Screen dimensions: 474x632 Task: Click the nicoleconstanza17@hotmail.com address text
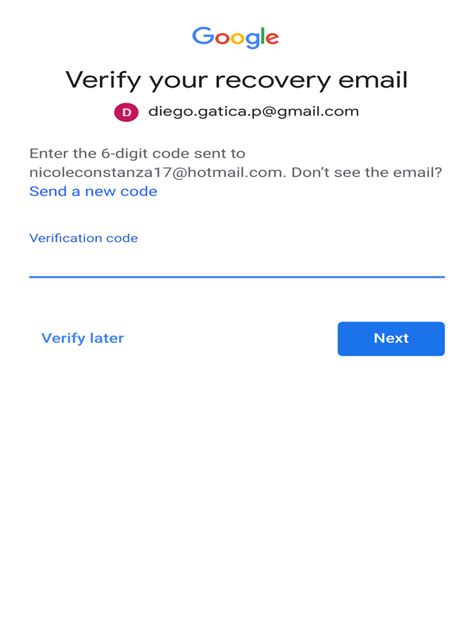(158, 172)
